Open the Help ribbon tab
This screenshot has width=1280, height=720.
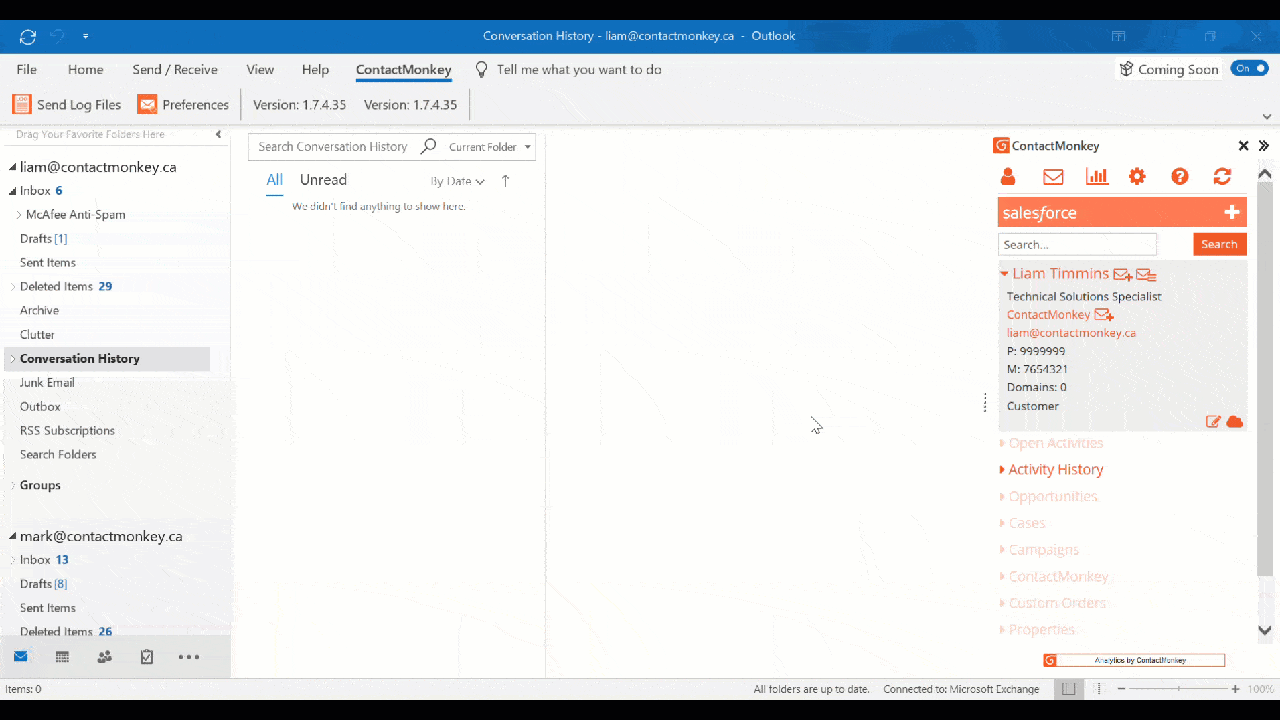(x=315, y=69)
